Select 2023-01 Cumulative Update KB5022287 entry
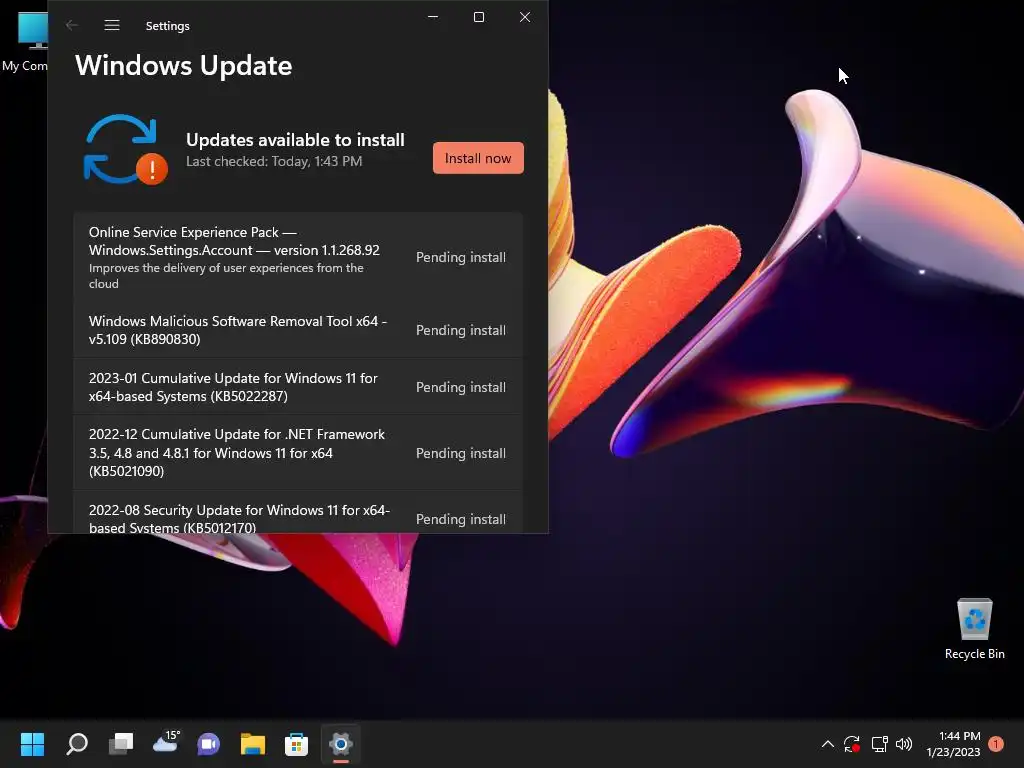Viewport: 1024px width, 768px height. 298,387
